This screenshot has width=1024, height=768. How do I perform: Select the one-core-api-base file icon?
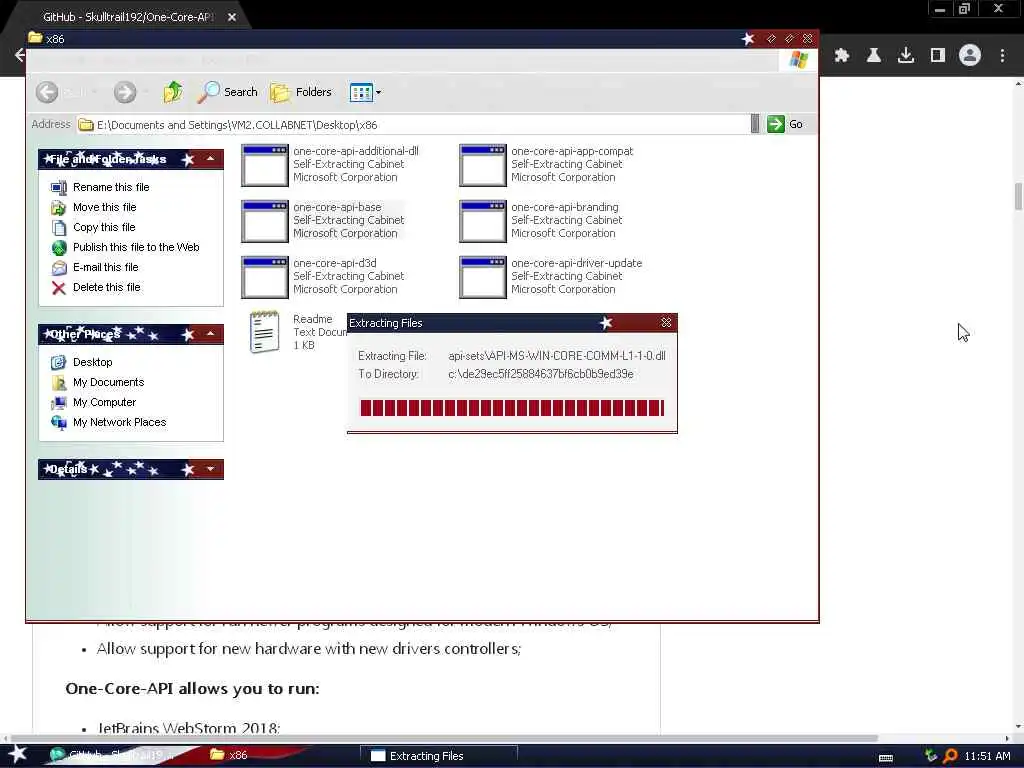(x=264, y=221)
